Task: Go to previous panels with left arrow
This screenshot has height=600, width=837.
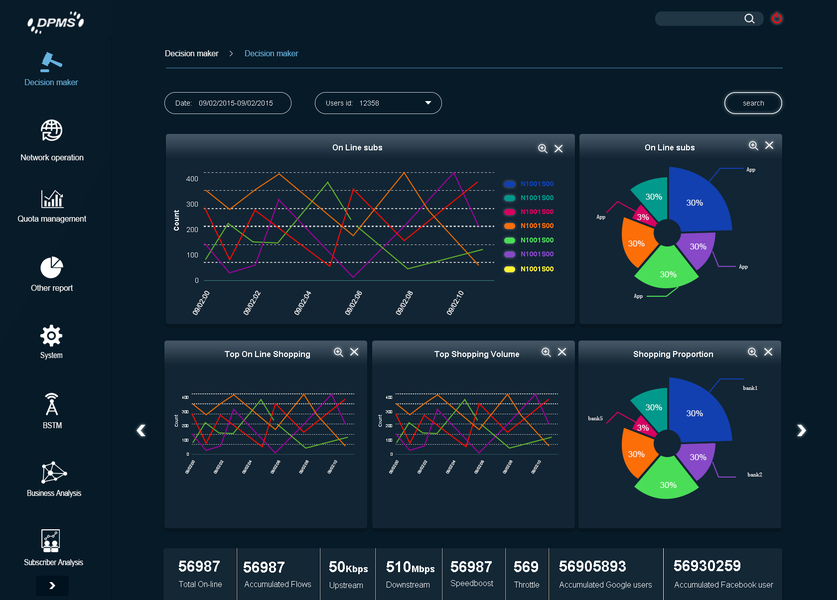Action: click(x=141, y=430)
